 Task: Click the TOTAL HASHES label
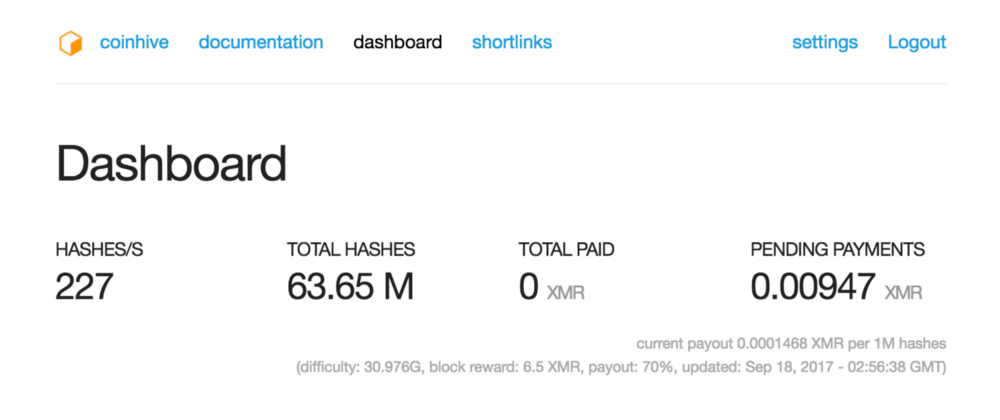click(351, 250)
